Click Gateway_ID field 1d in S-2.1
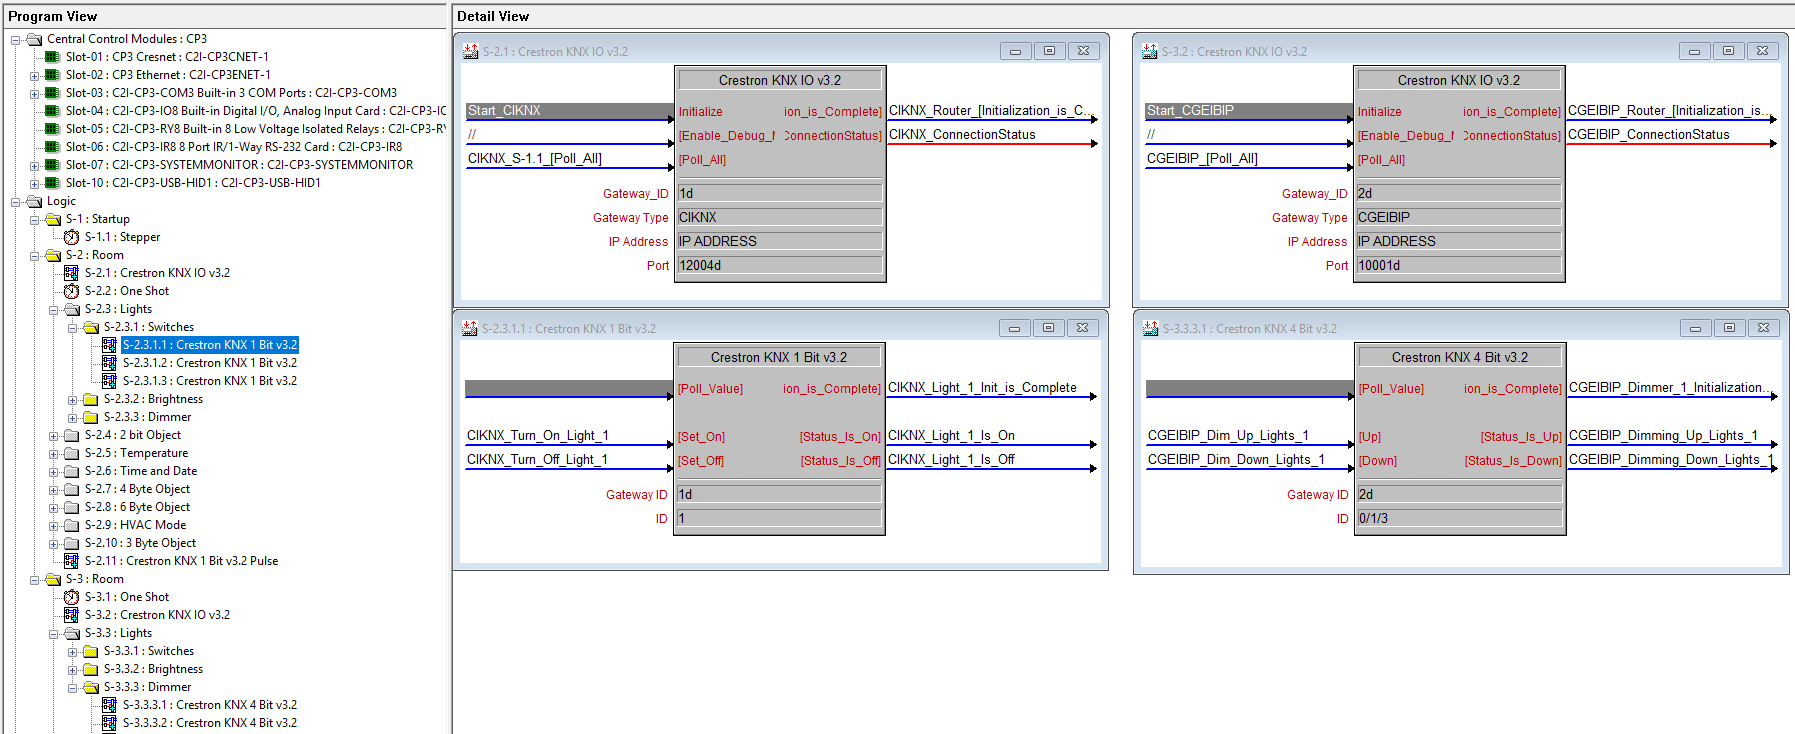This screenshot has height=734, width=1795. 780,193
